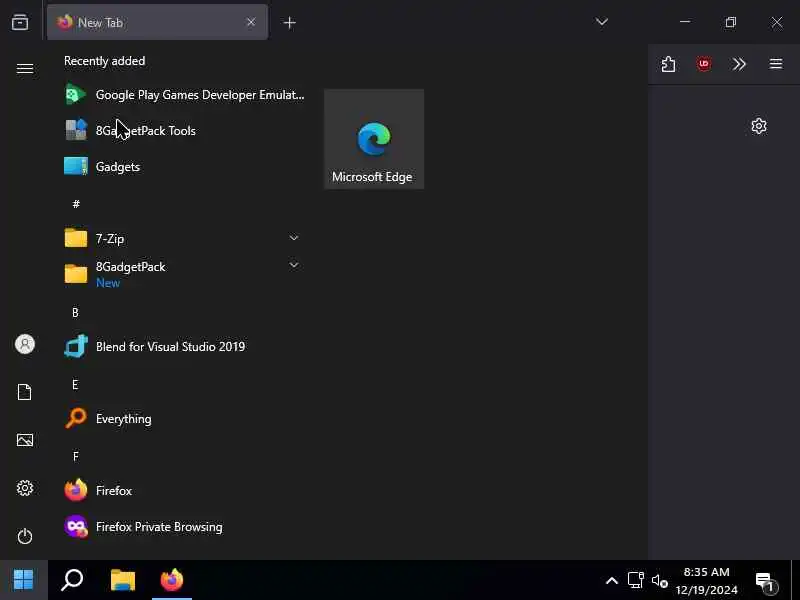Launch Blend for Visual Studio 2019
The image size is (800, 600).
point(184,347)
